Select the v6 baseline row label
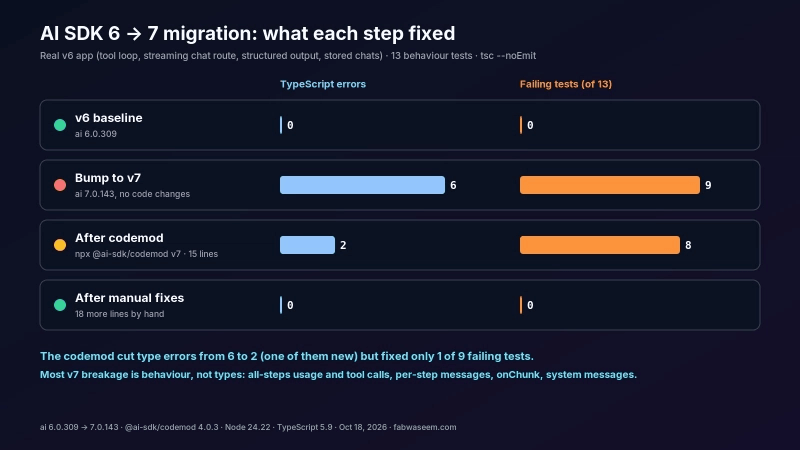This screenshot has width=800, height=450. click(x=109, y=118)
